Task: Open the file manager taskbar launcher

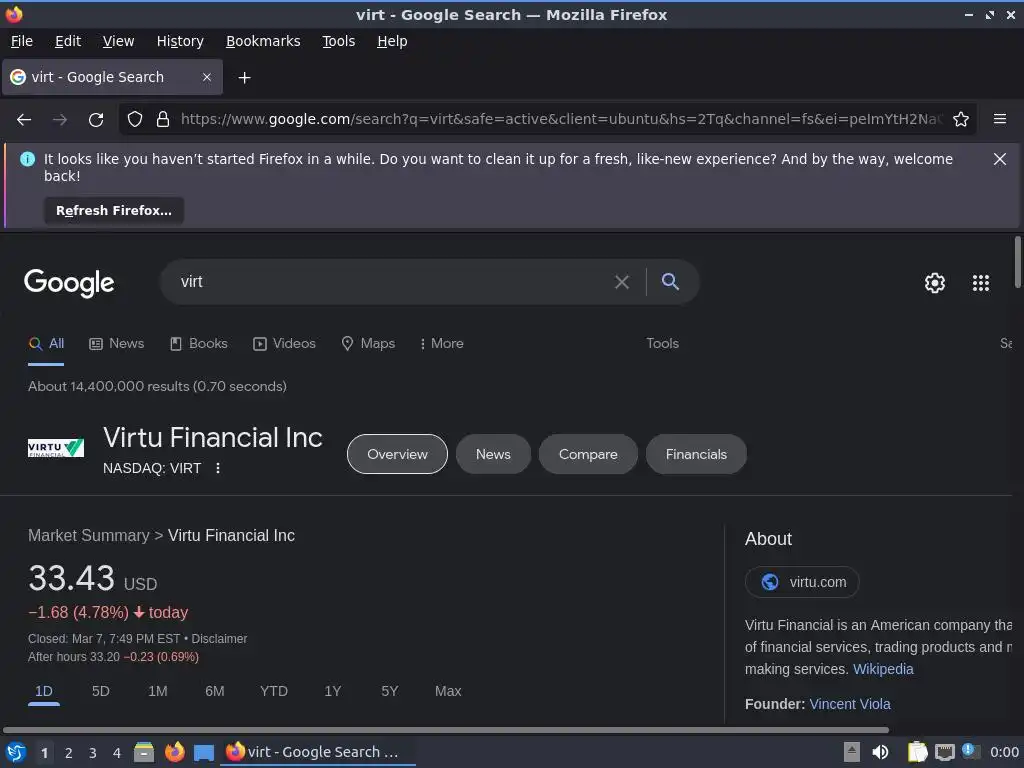Action: [x=144, y=752]
